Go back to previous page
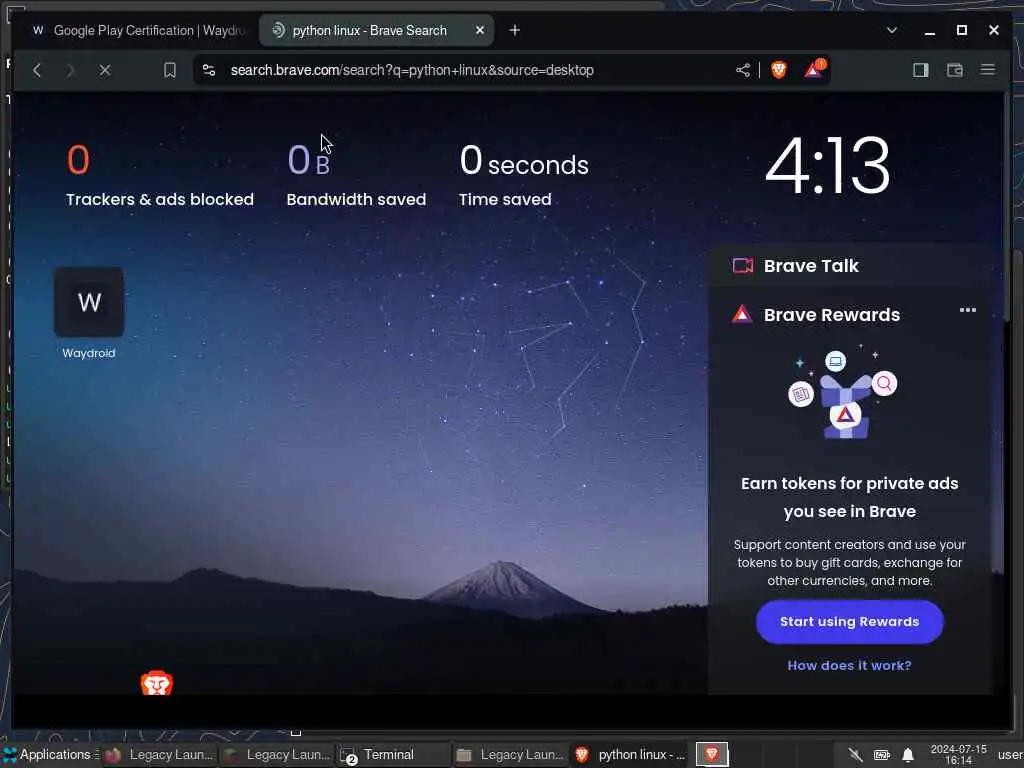 pyautogui.click(x=37, y=70)
